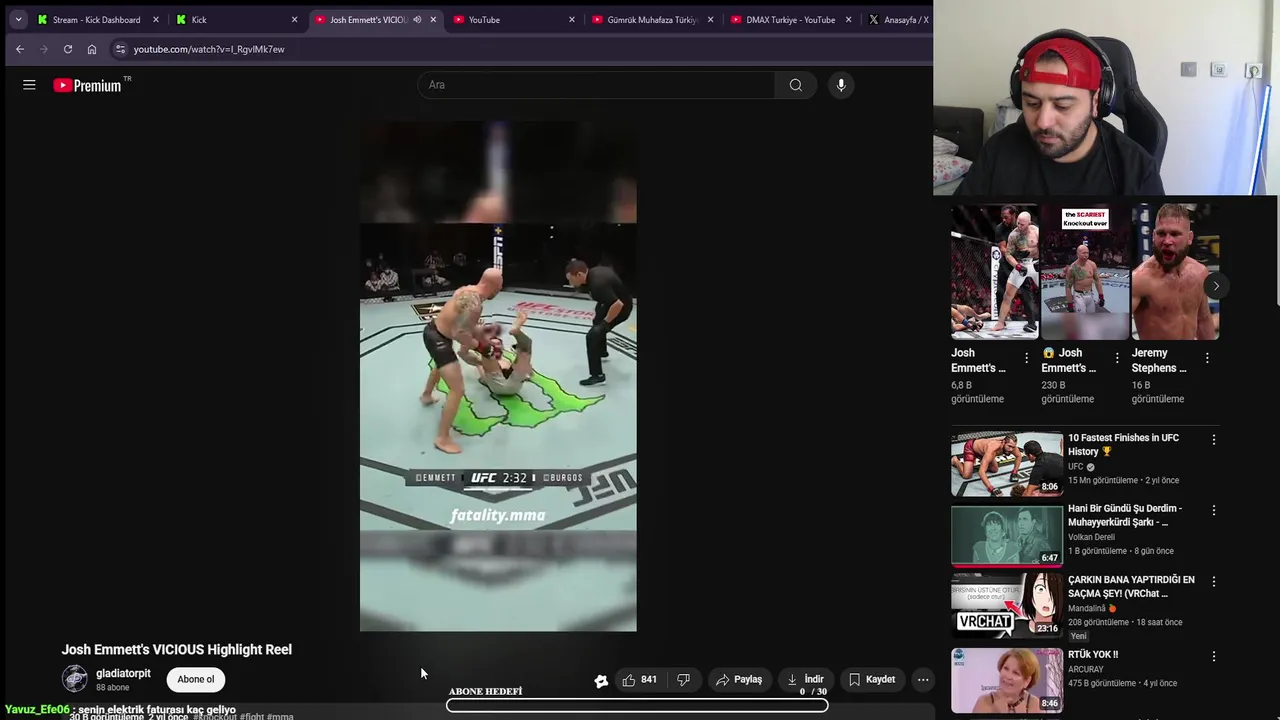
Task: Open browser home page
Action: coord(92,49)
